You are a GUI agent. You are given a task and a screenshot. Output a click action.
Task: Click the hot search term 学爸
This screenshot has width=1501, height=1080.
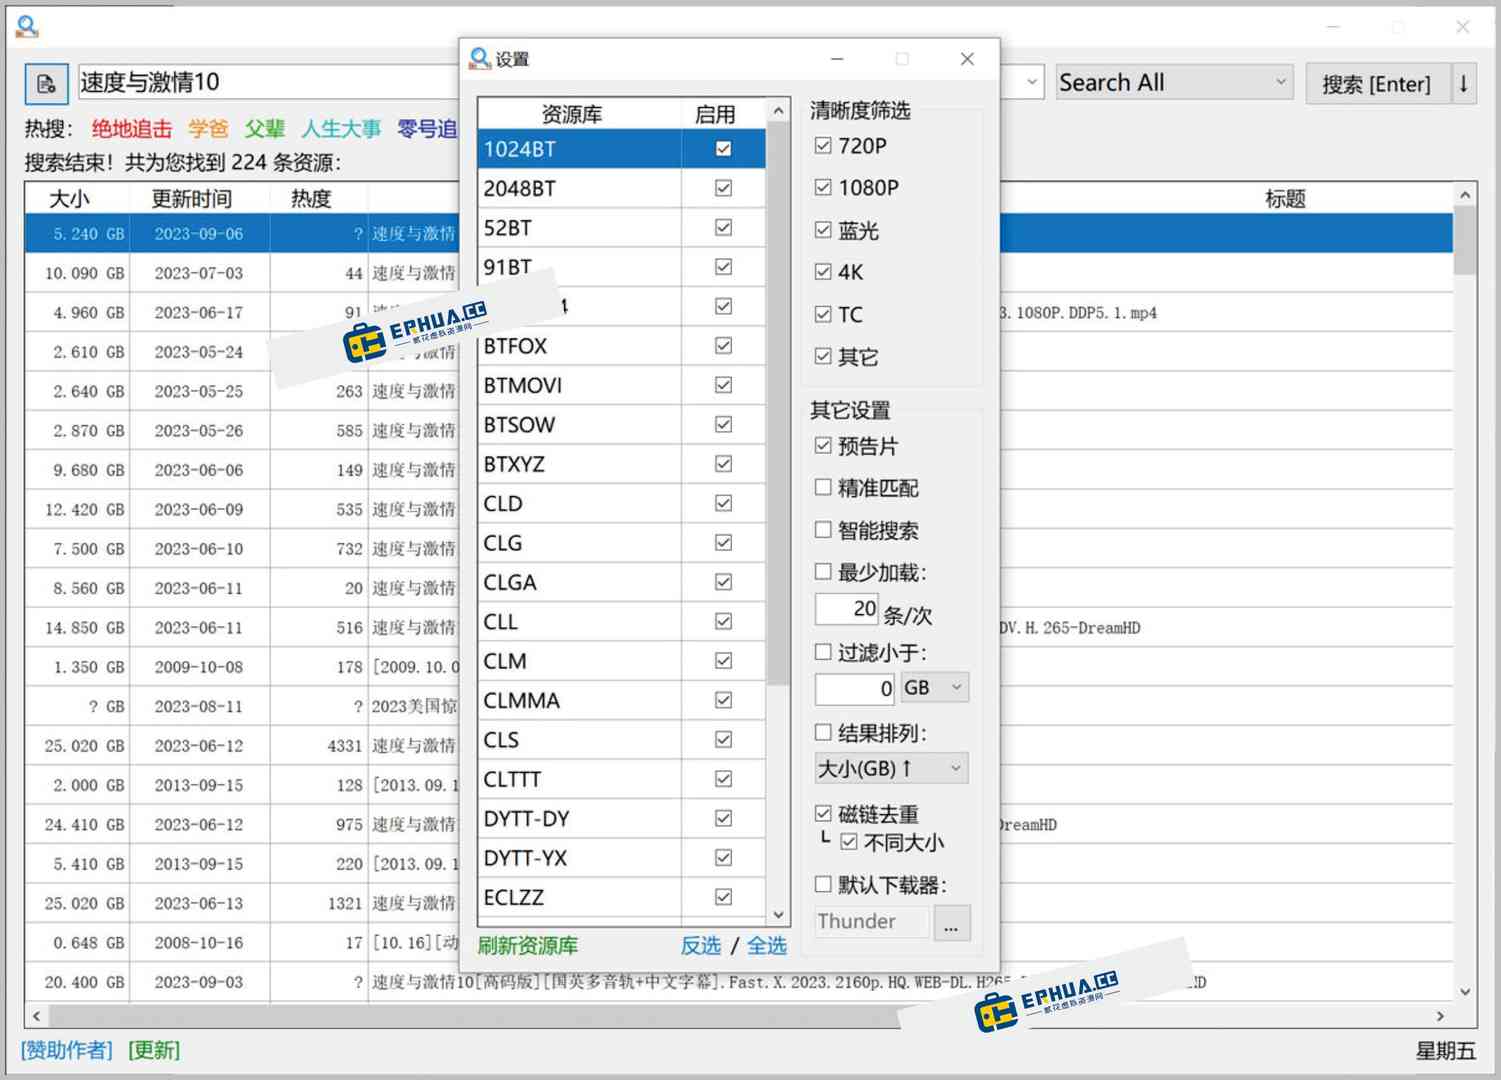(x=209, y=129)
